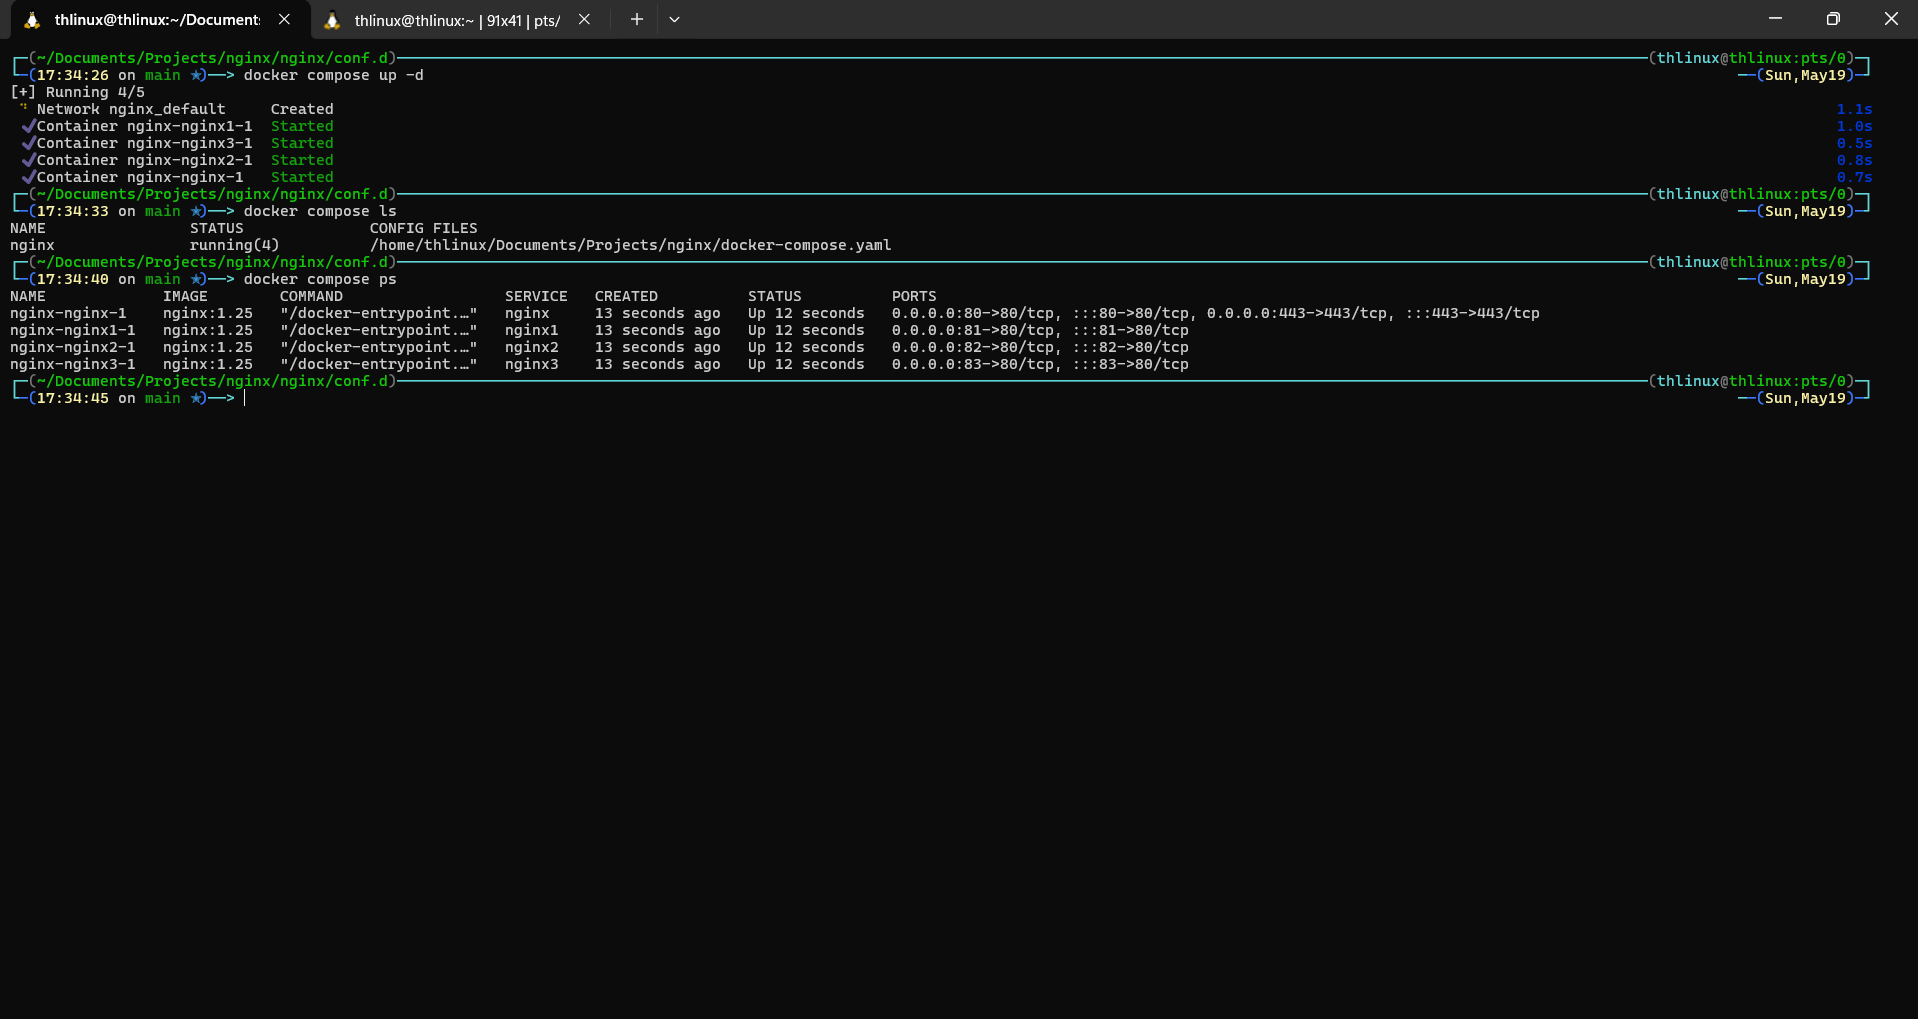The width and height of the screenshot is (1918, 1019).
Task: Click the Linux penguin icon on second tab
Action: pyautogui.click(x=332, y=20)
